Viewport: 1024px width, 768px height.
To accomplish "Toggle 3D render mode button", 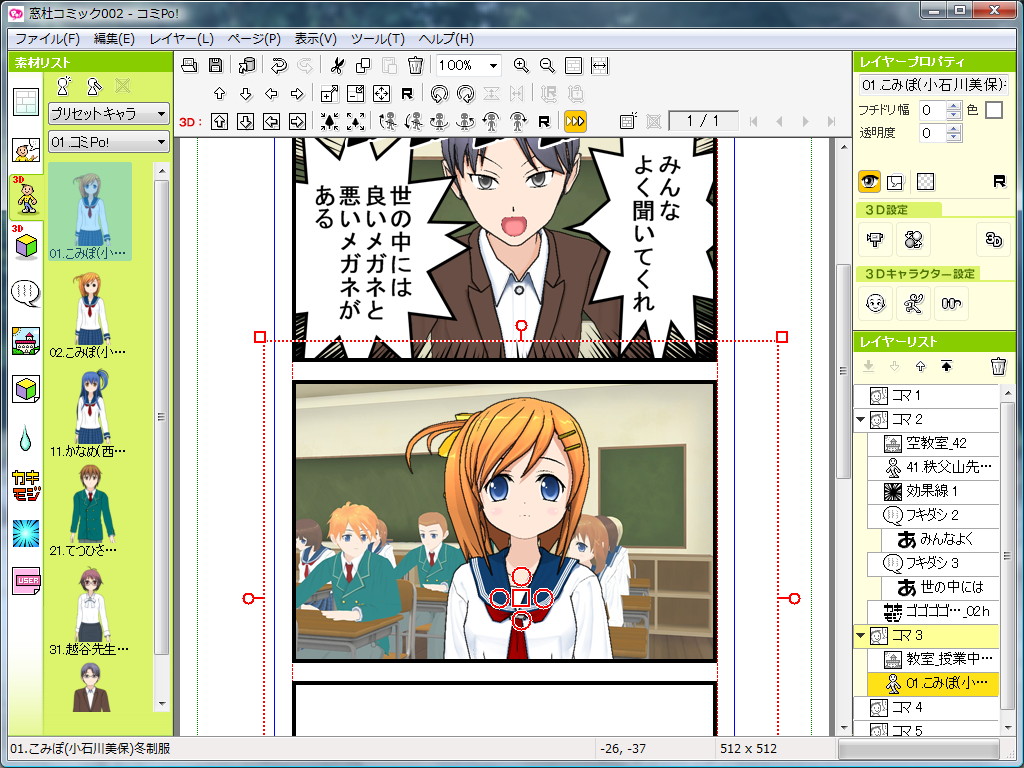I will [x=993, y=240].
